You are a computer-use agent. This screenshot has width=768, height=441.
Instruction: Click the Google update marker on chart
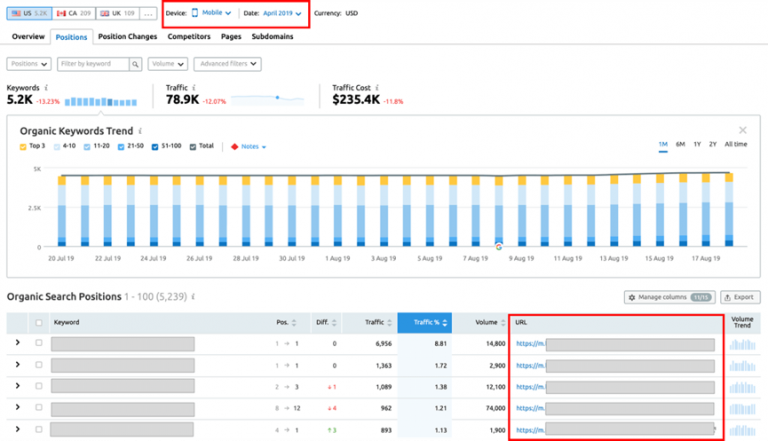(498, 245)
